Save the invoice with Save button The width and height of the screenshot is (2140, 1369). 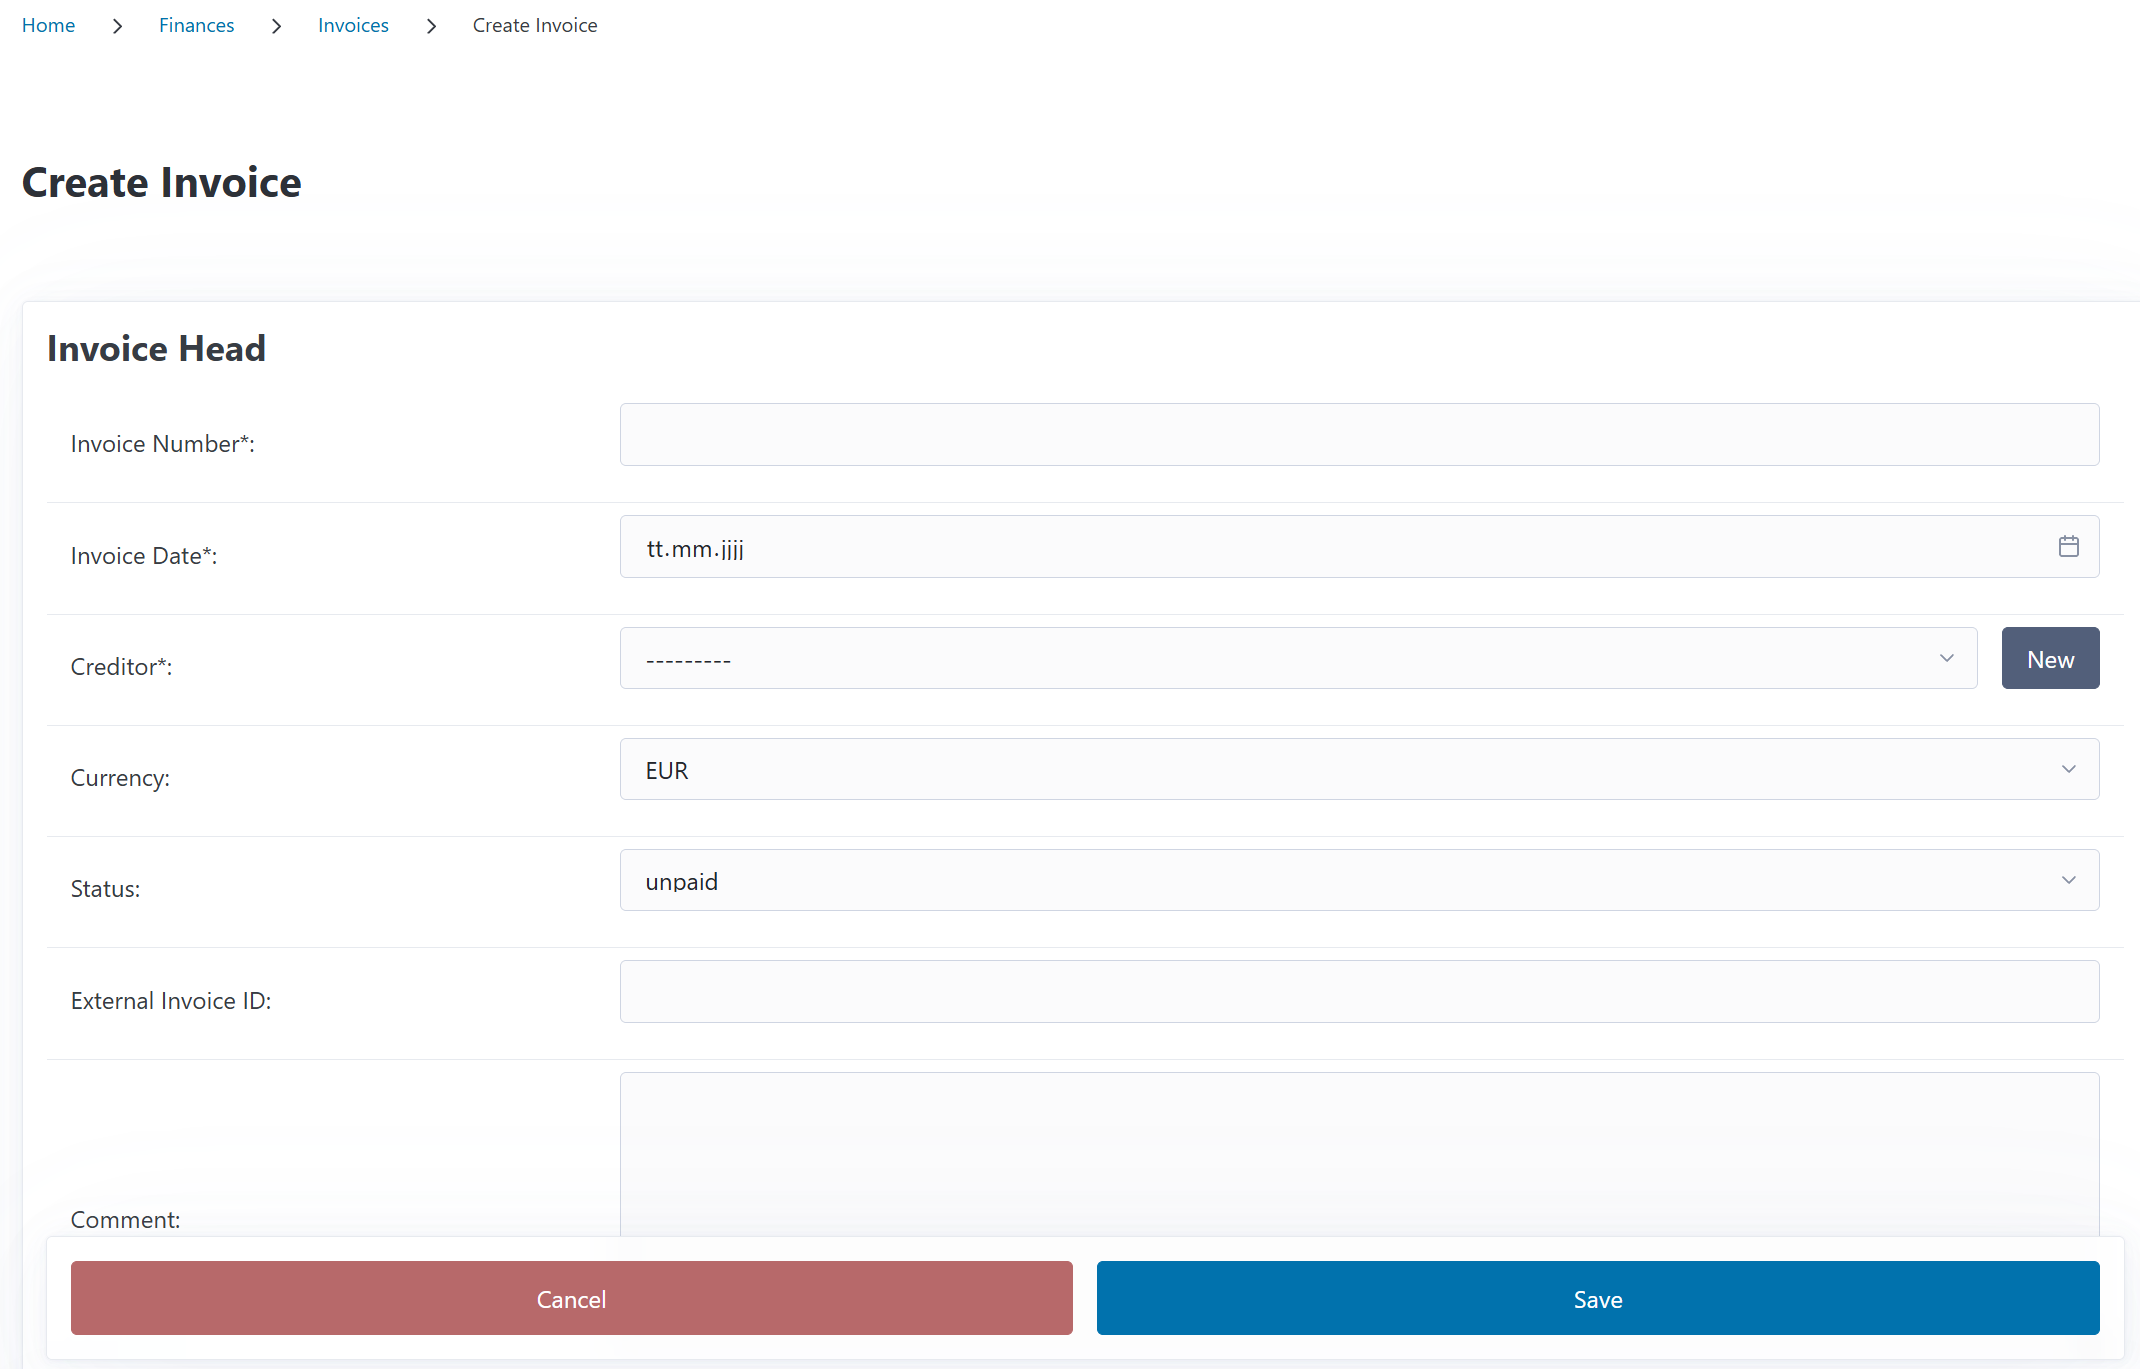(1597, 1298)
